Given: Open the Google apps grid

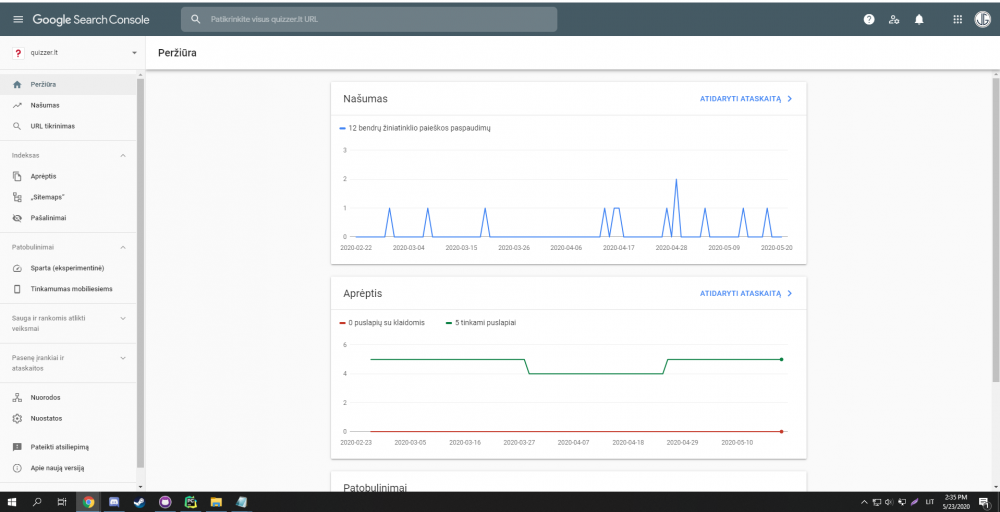Looking at the screenshot, I should [957, 20].
